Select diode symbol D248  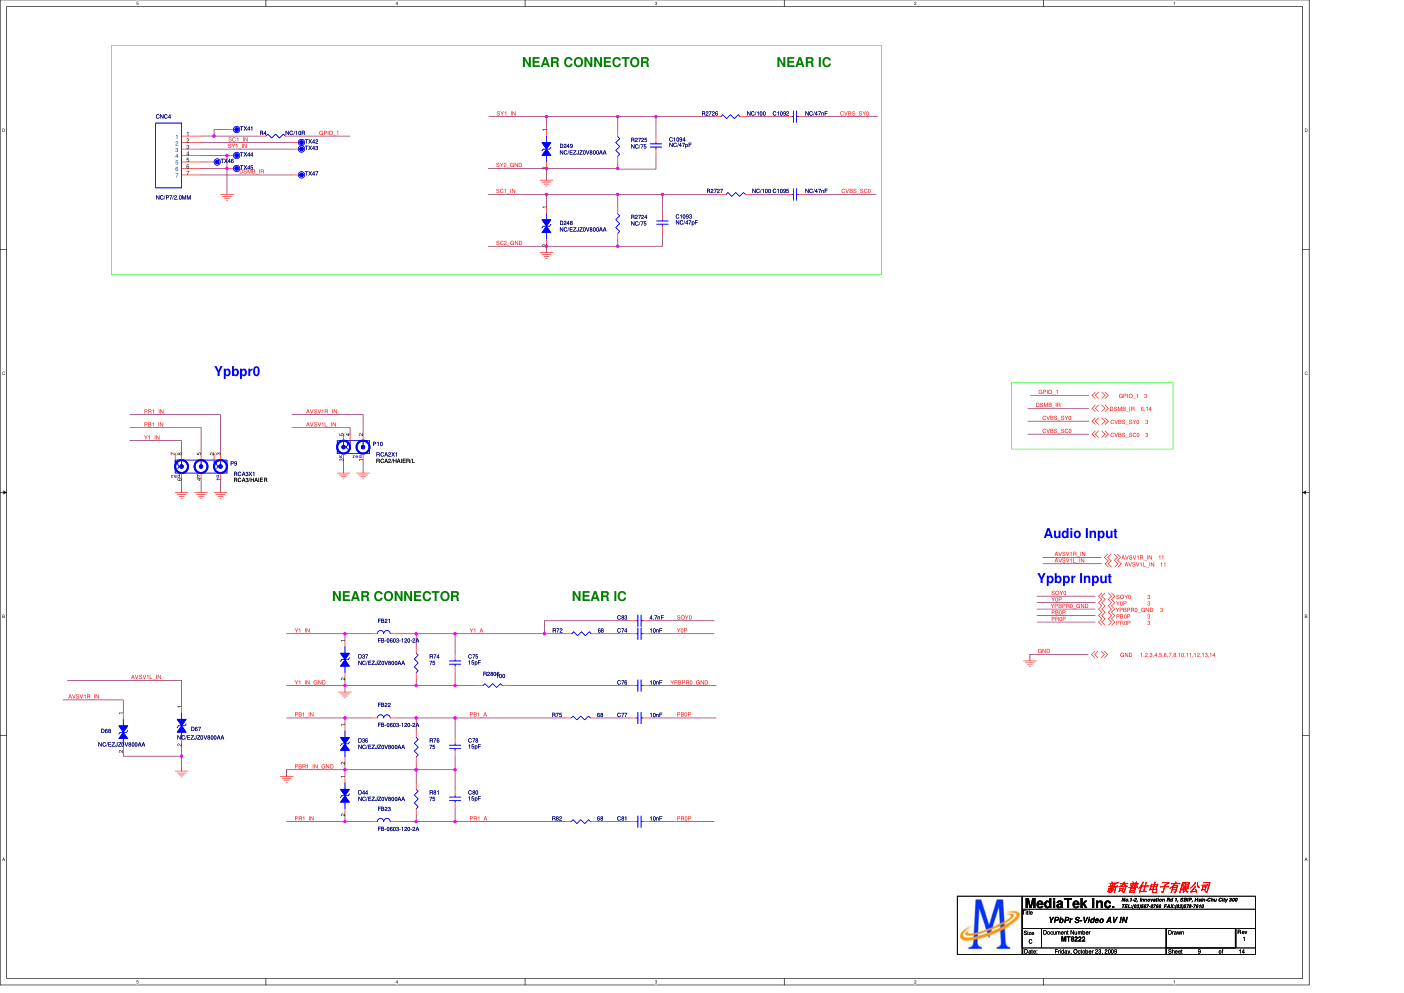pyautogui.click(x=546, y=226)
